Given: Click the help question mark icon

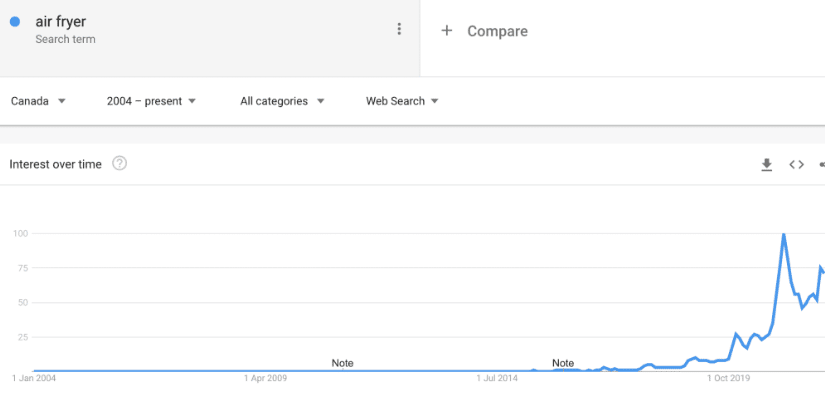Looking at the screenshot, I should point(119,164).
